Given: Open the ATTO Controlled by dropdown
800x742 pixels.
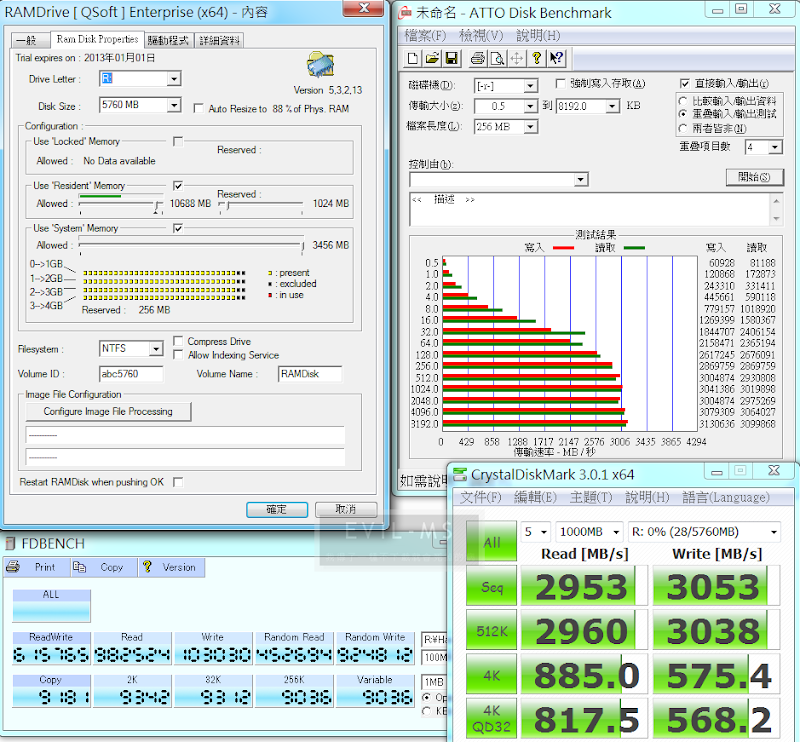Looking at the screenshot, I should click(x=580, y=180).
